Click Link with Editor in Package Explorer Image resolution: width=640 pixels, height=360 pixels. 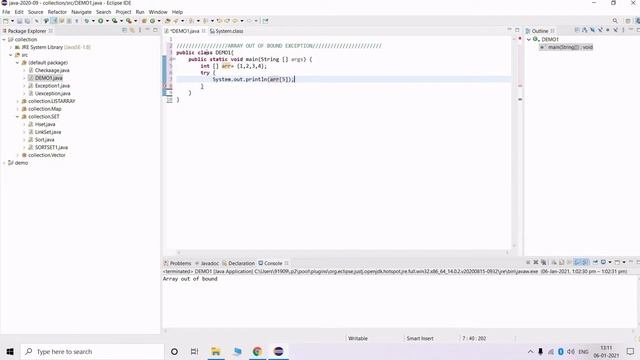pyautogui.click(x=132, y=30)
